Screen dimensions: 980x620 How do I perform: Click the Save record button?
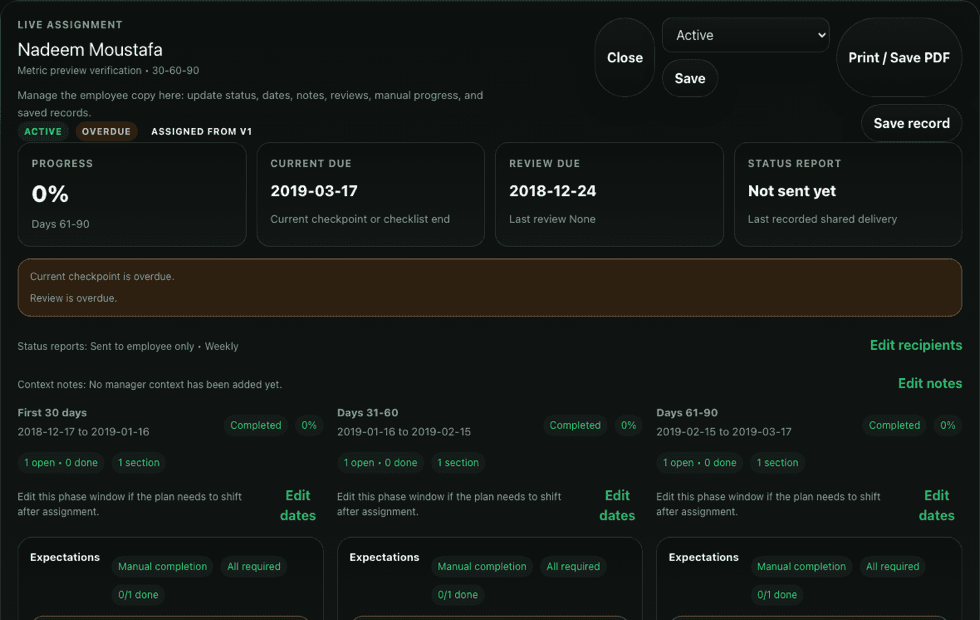tap(911, 123)
